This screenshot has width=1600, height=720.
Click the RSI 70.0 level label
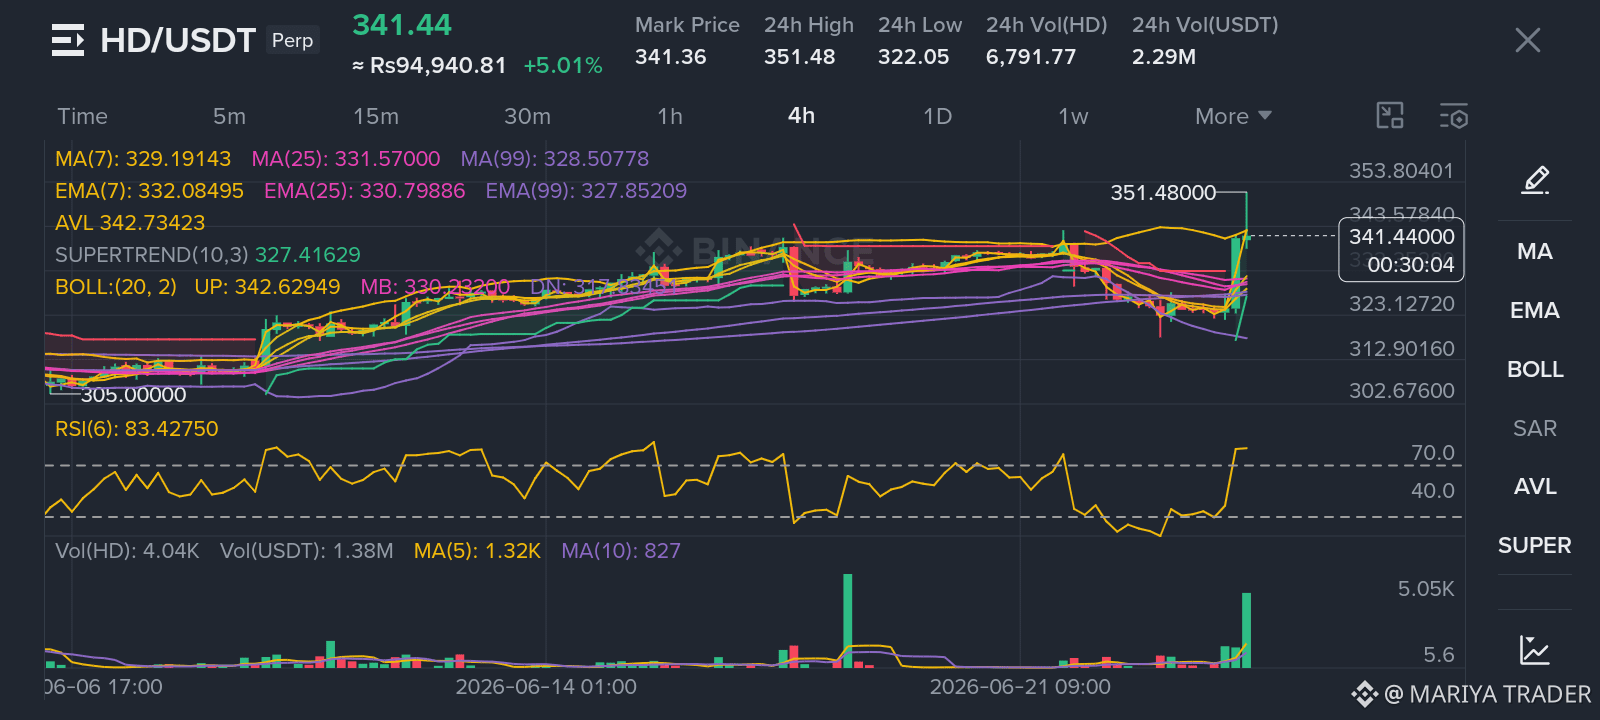click(1432, 453)
